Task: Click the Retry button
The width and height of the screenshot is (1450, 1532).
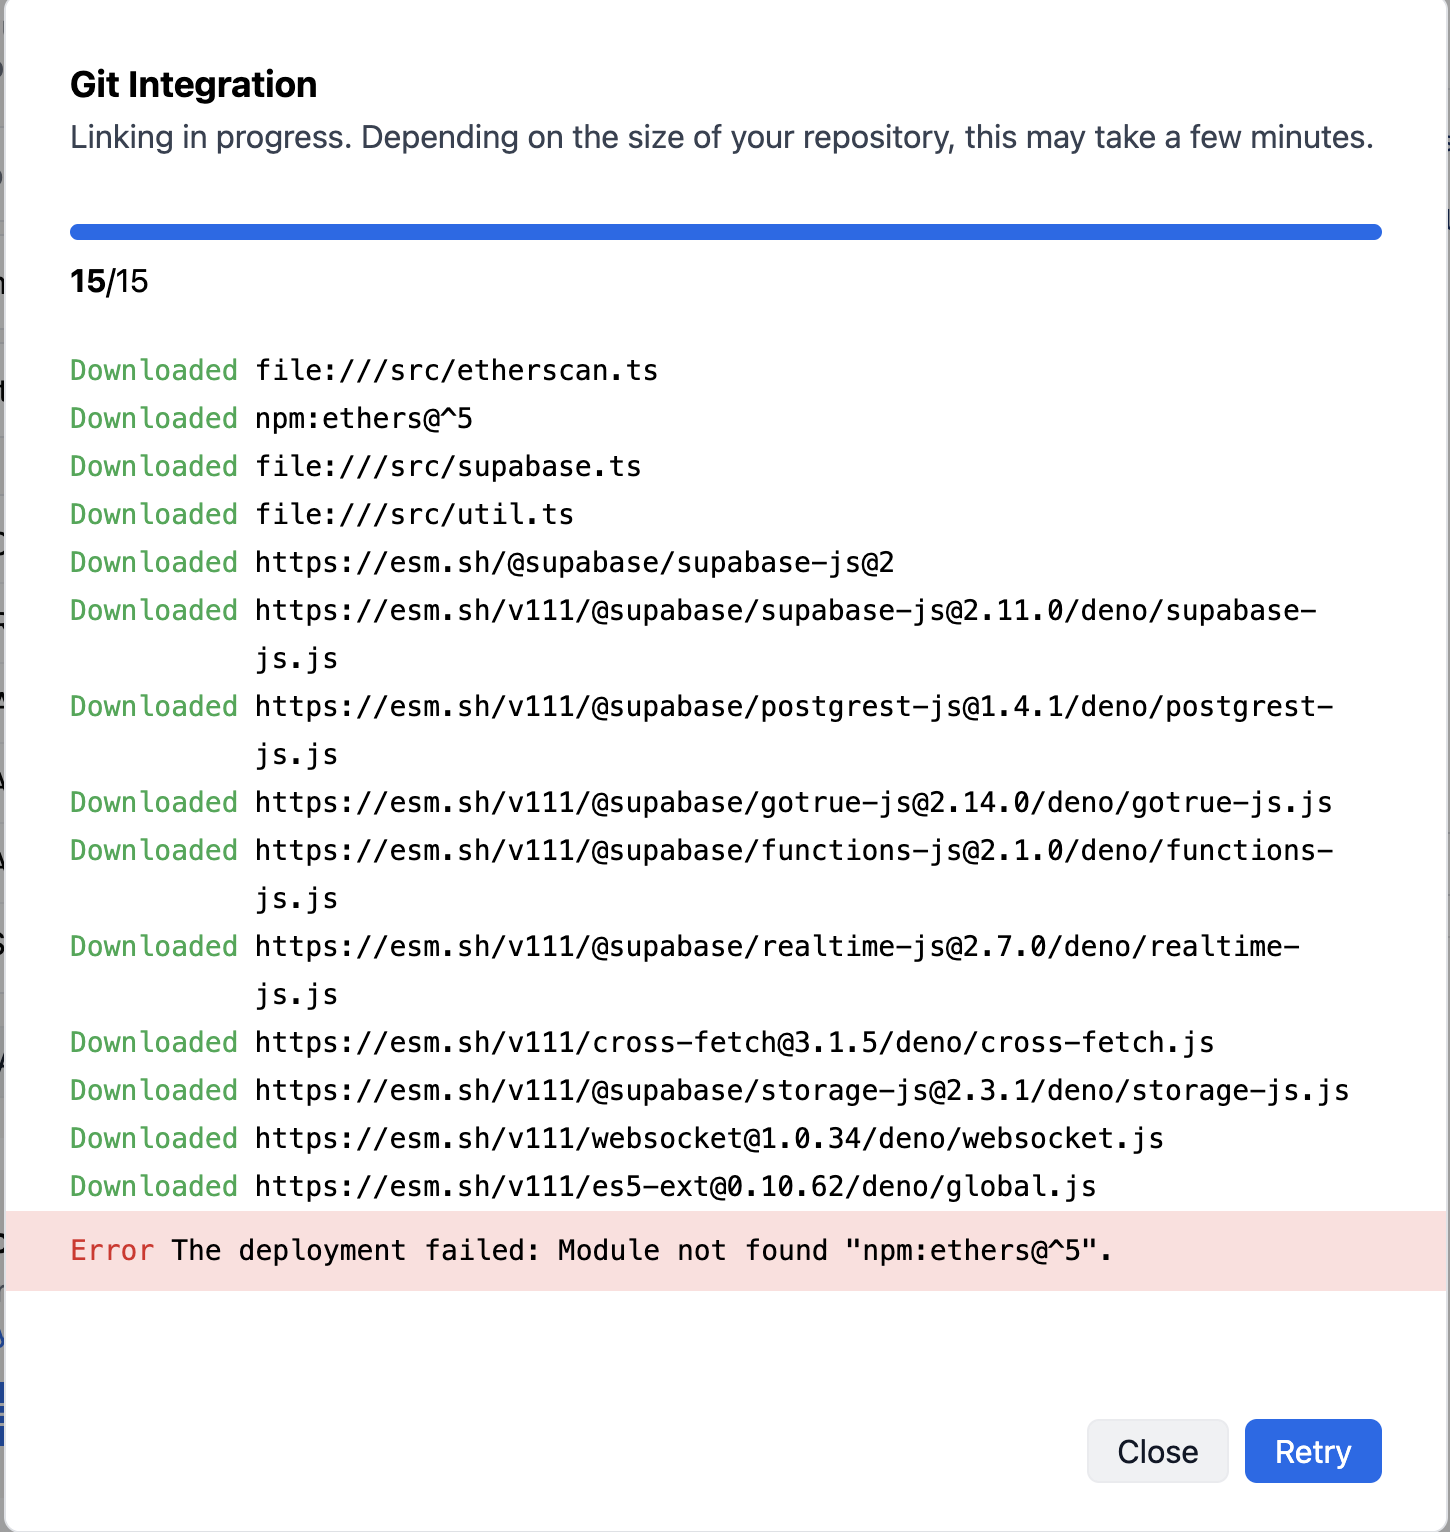Action: coord(1312,1451)
